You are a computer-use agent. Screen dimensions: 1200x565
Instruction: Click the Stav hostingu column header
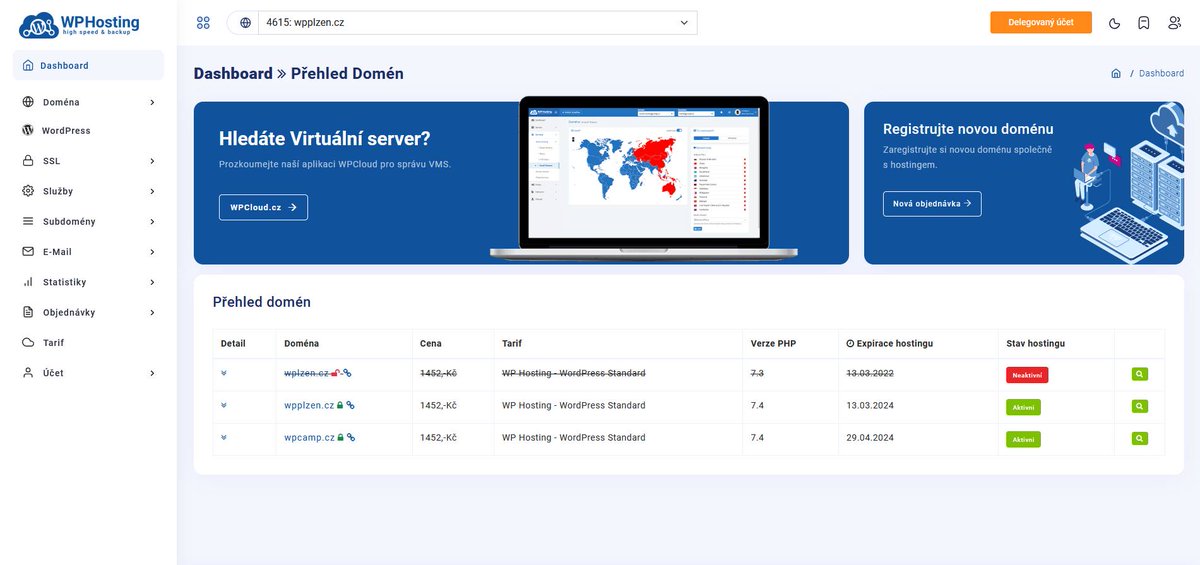point(1035,343)
